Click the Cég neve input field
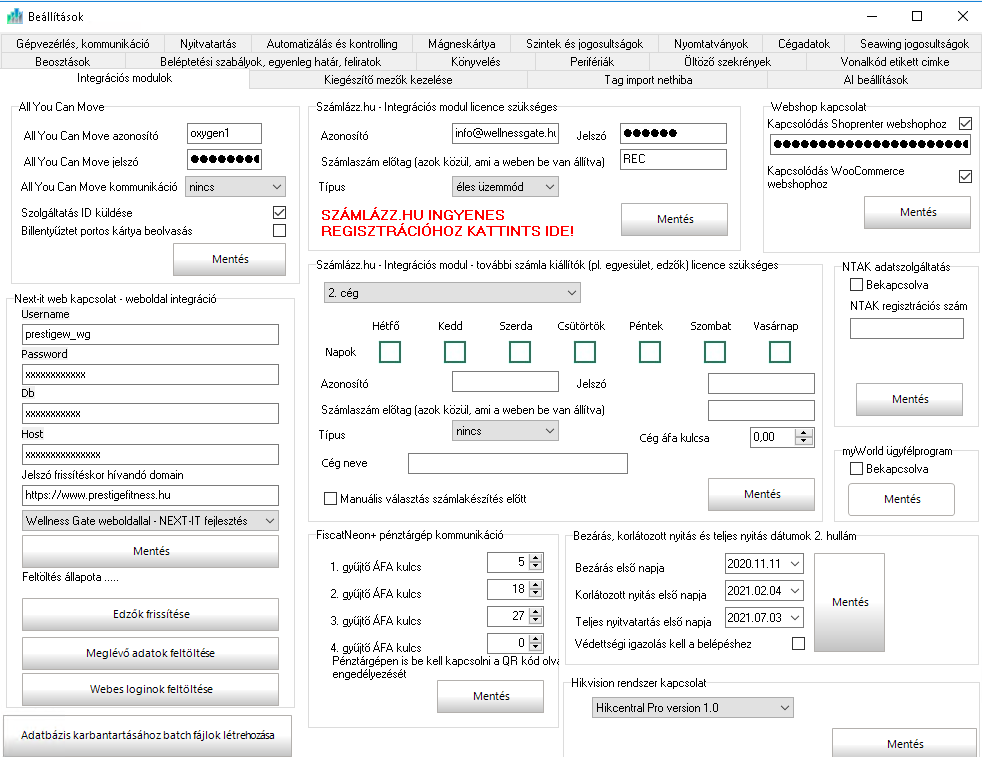Image resolution: width=982 pixels, height=757 pixels. click(x=517, y=463)
